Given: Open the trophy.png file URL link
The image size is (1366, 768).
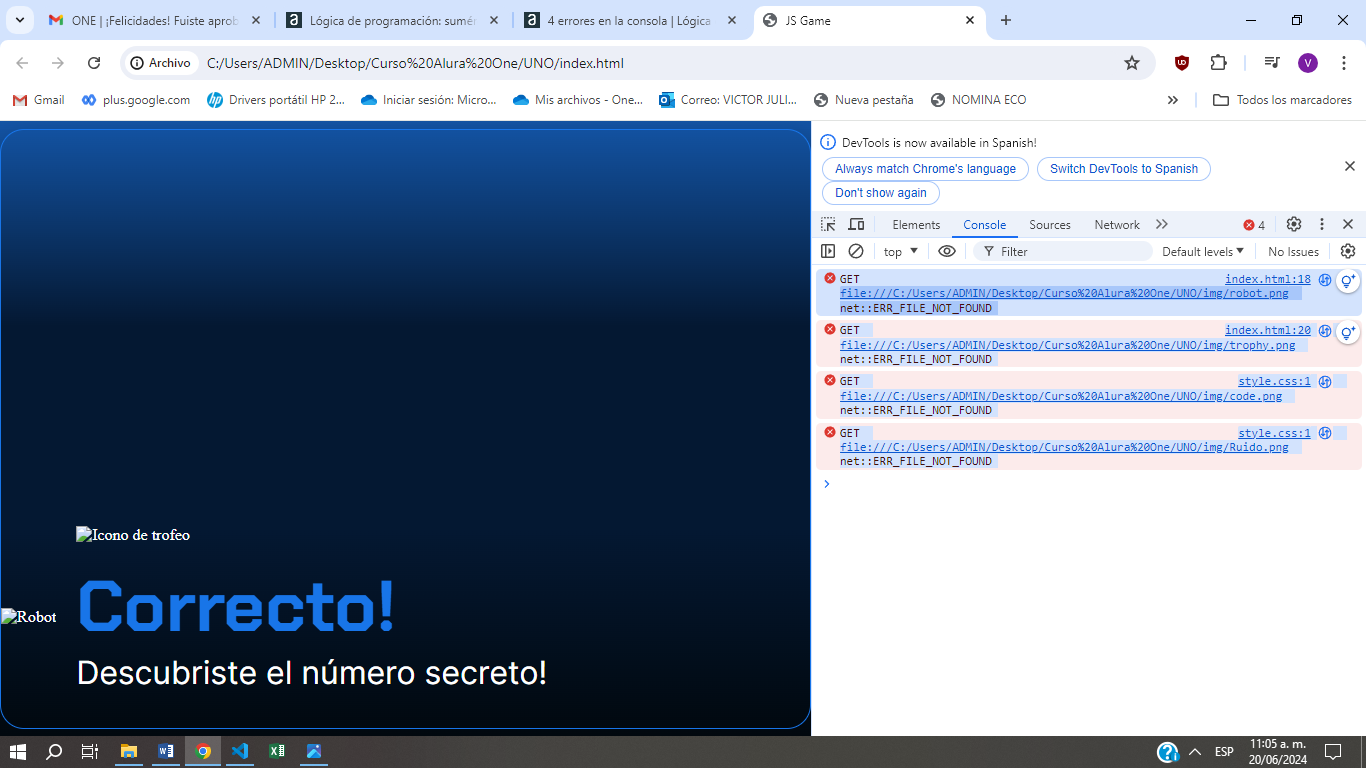Looking at the screenshot, I should 1067,345.
